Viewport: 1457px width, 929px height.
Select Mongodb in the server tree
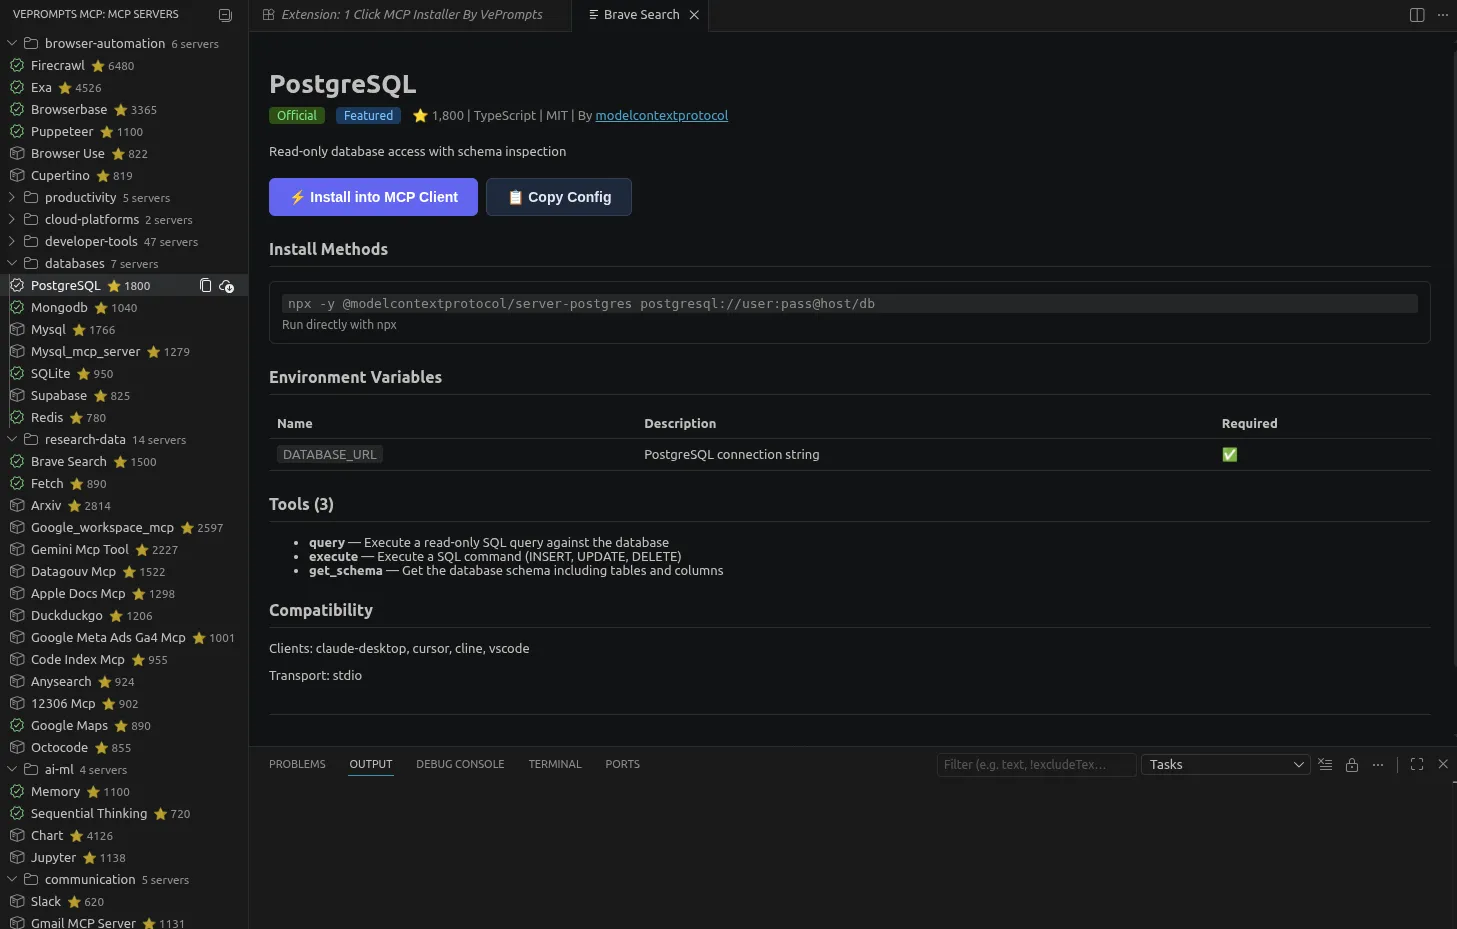pyautogui.click(x=124, y=308)
